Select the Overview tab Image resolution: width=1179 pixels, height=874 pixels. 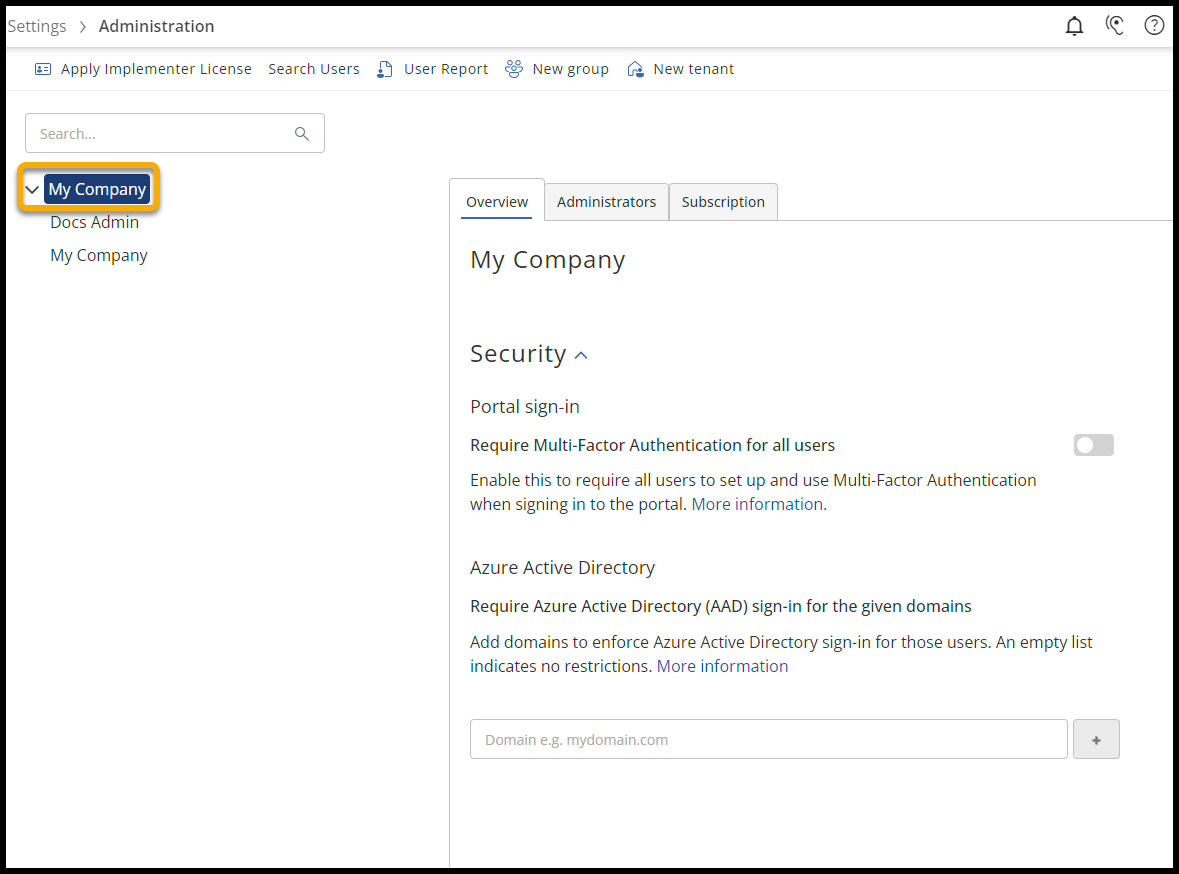pyautogui.click(x=497, y=202)
